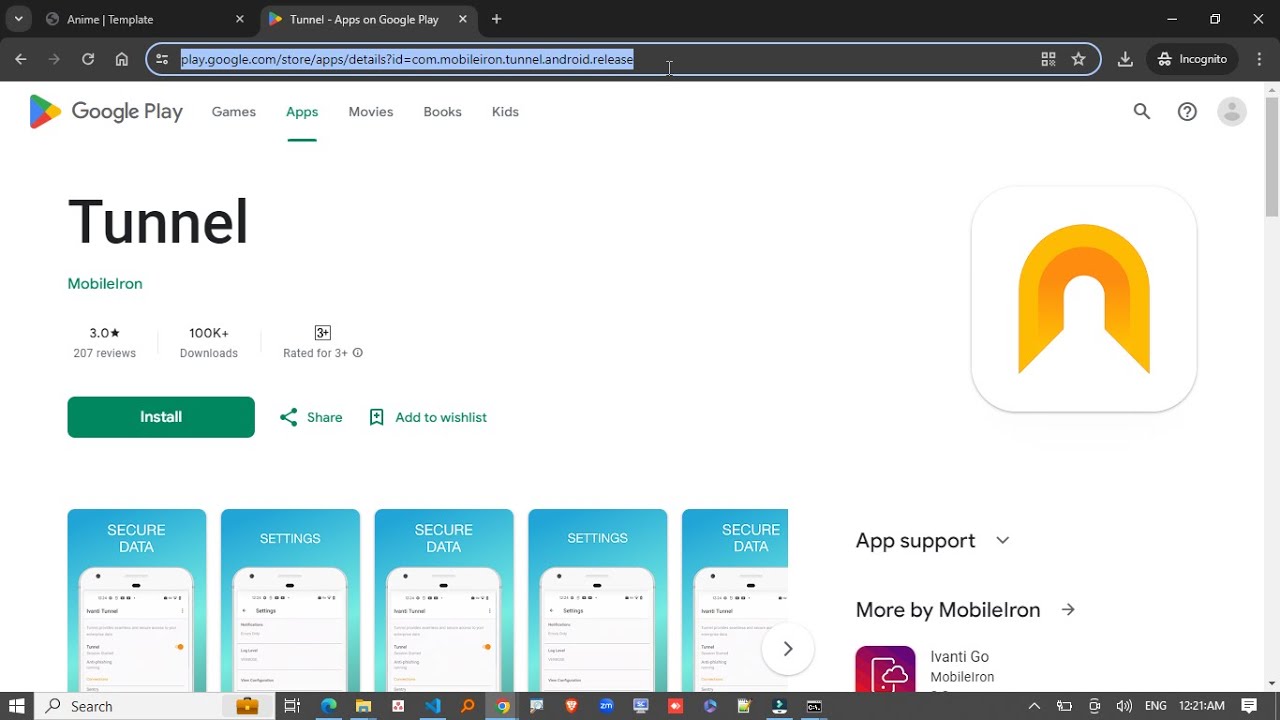
Task: Open Visual Studio Code from the taskbar
Action: click(432, 706)
